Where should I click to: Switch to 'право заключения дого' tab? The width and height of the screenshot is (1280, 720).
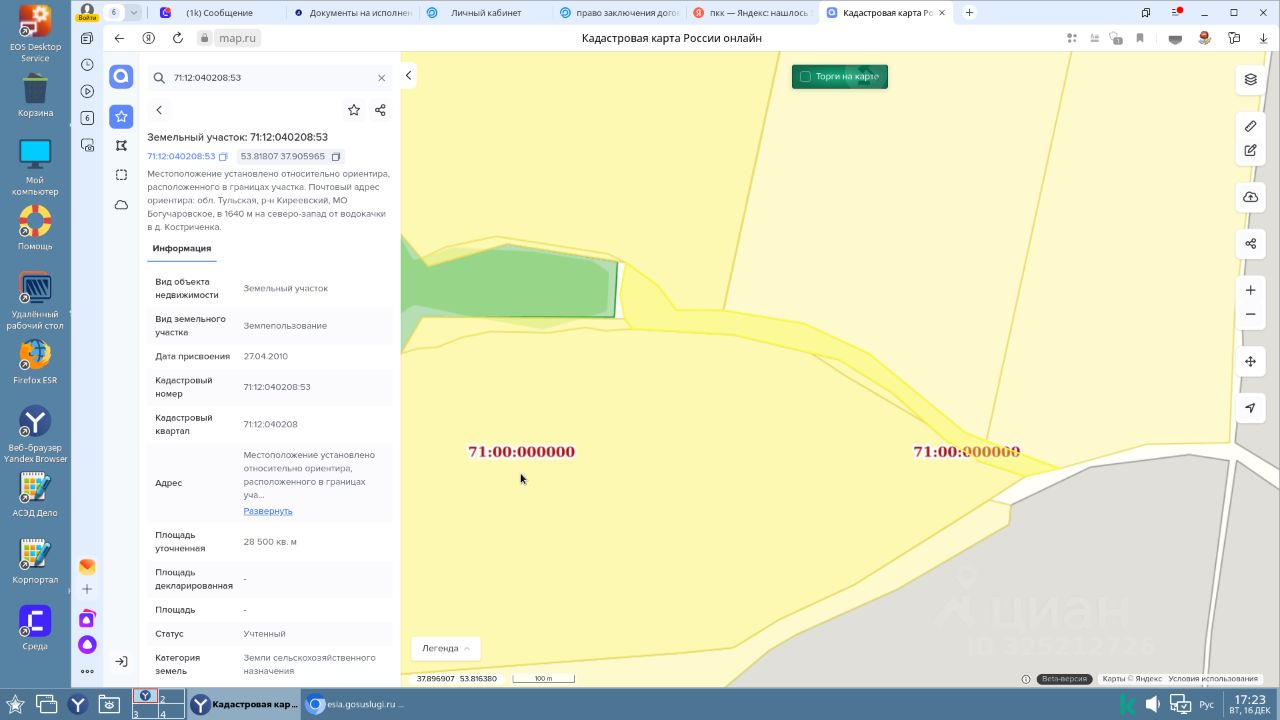(620, 13)
